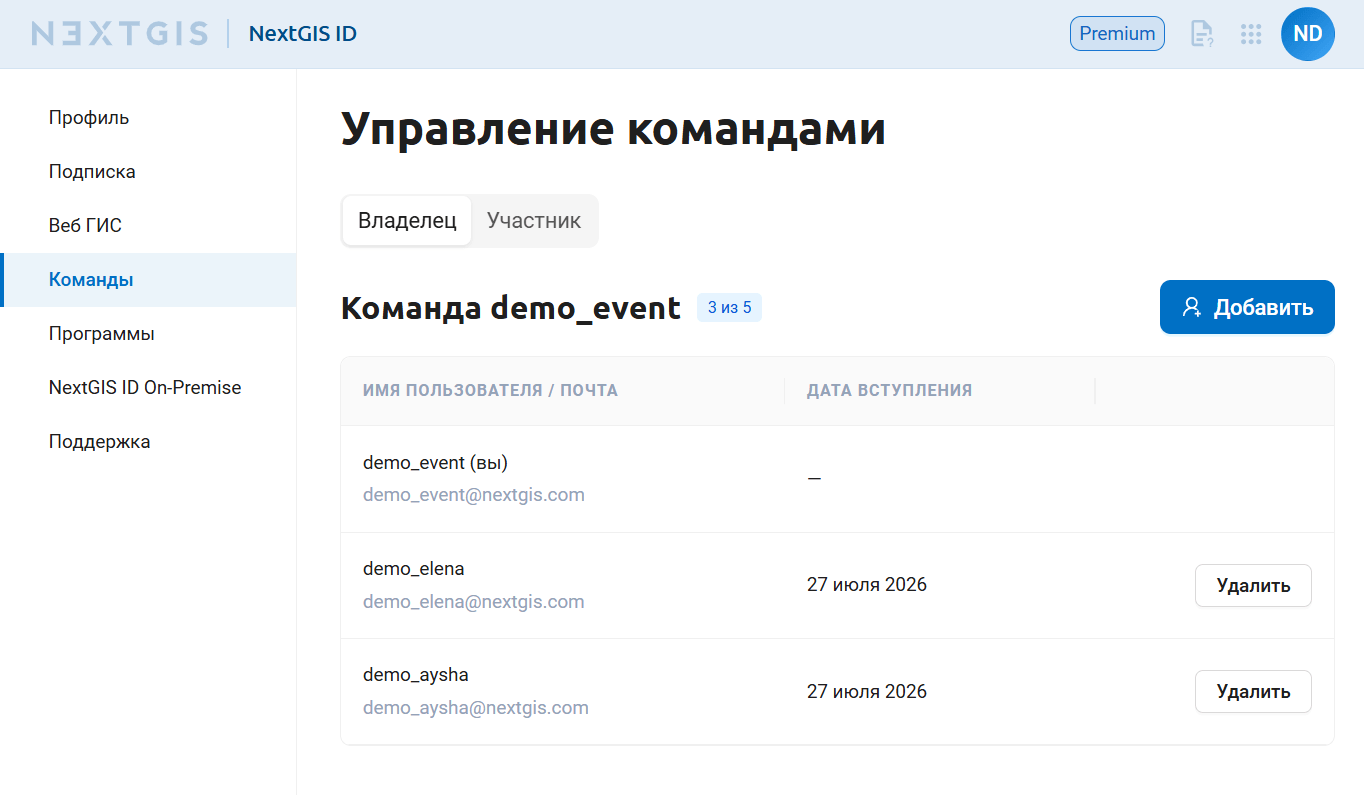Click the demo_event@nextgis.com email
The height and width of the screenshot is (795, 1364).
click(474, 495)
